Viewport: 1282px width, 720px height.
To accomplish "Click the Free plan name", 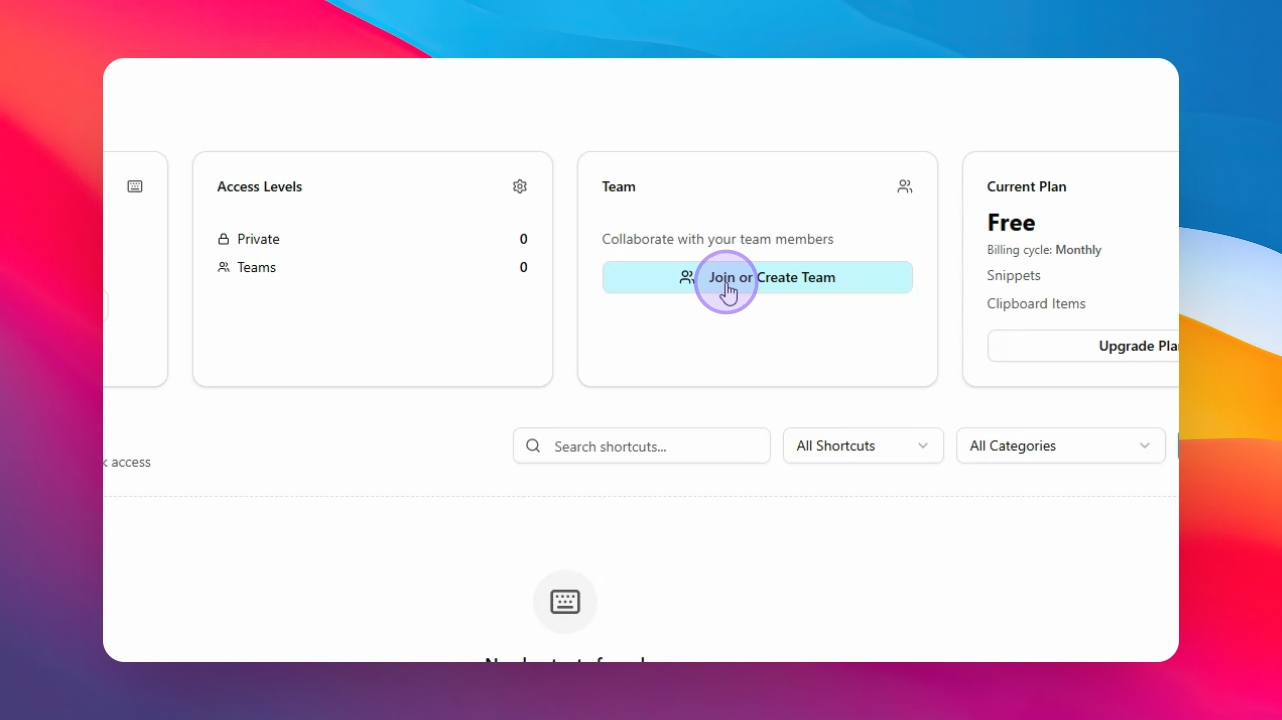I will pos(1011,222).
